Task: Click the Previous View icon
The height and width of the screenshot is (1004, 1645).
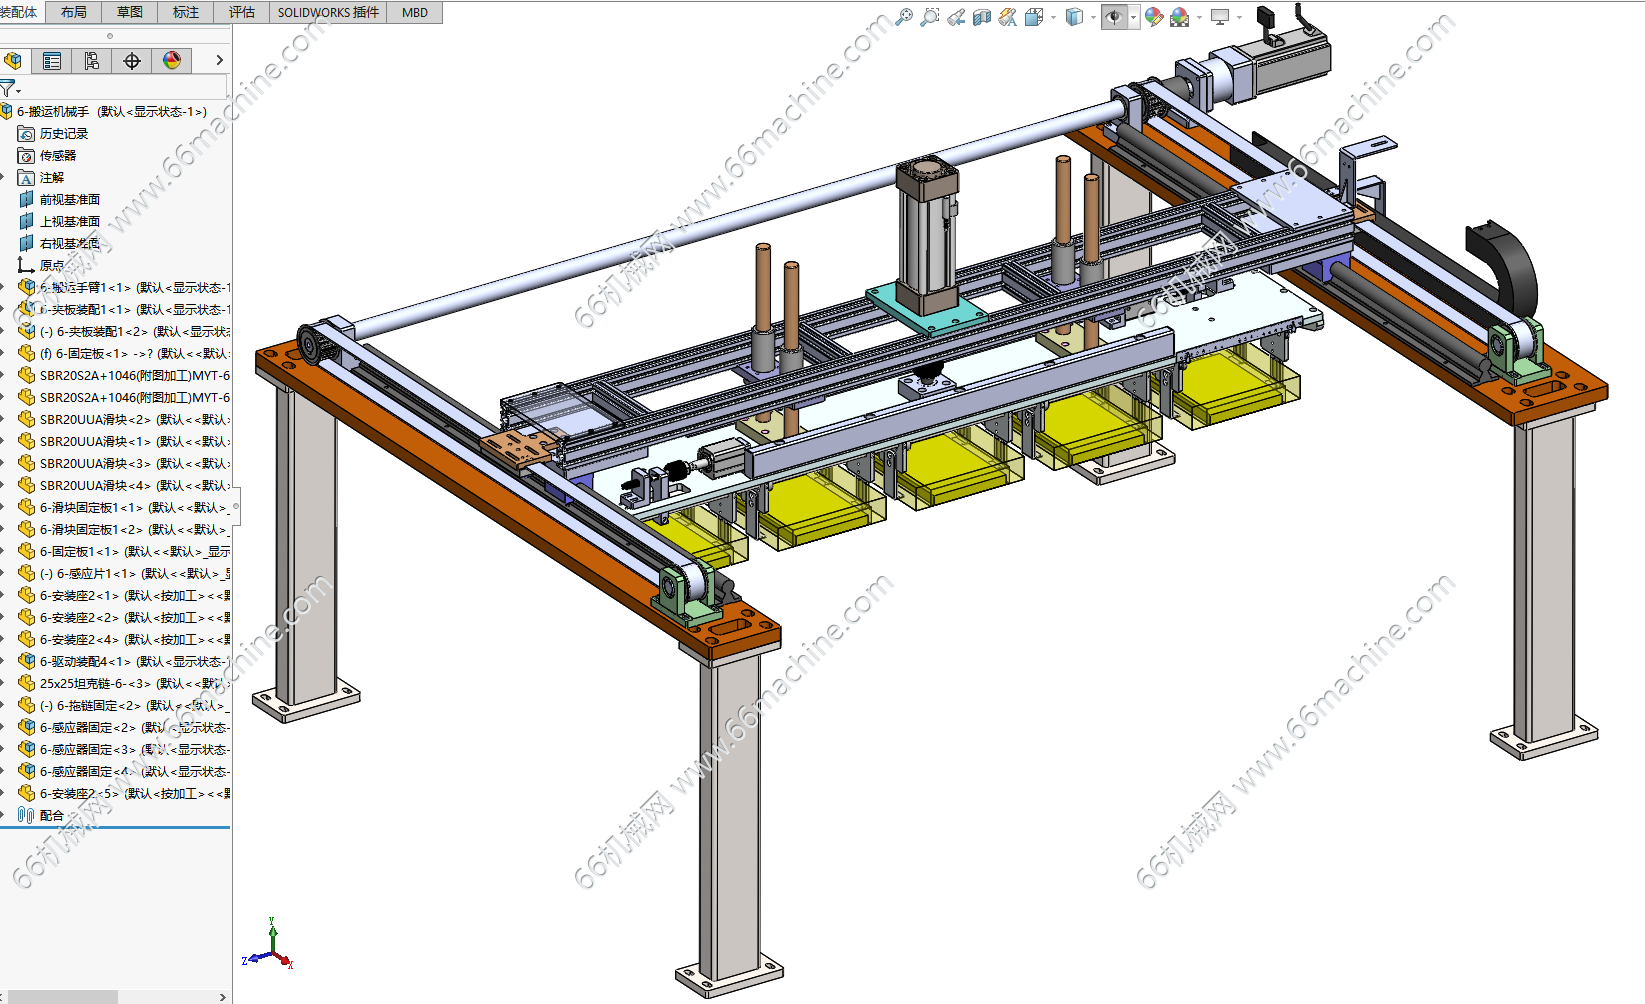Action: click(x=957, y=17)
